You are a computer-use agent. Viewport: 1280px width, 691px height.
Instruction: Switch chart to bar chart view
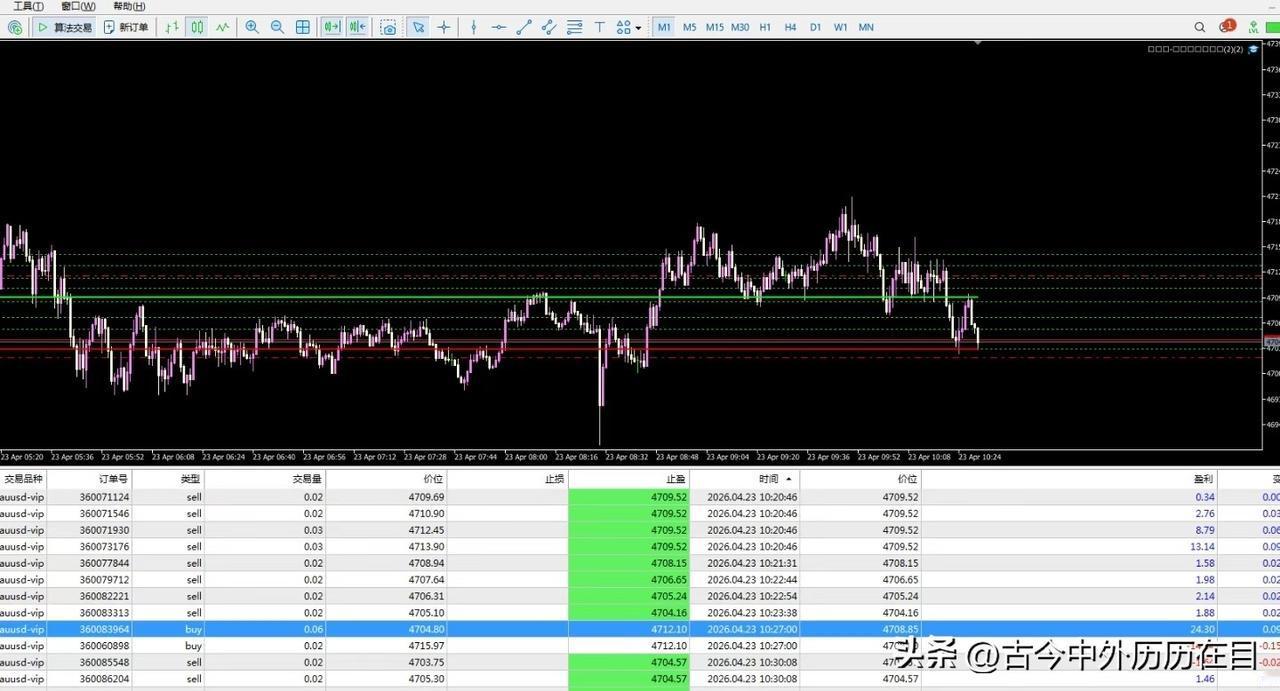pyautogui.click(x=172, y=27)
